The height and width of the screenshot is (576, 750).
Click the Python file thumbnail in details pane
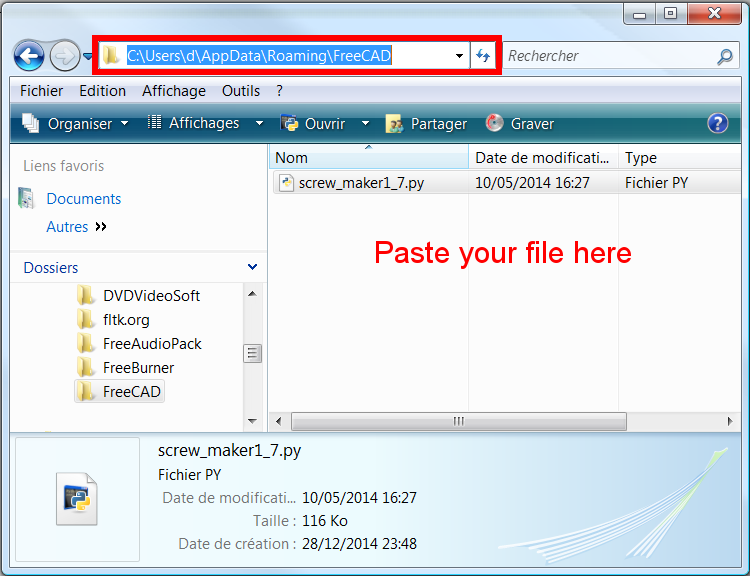pos(77,498)
